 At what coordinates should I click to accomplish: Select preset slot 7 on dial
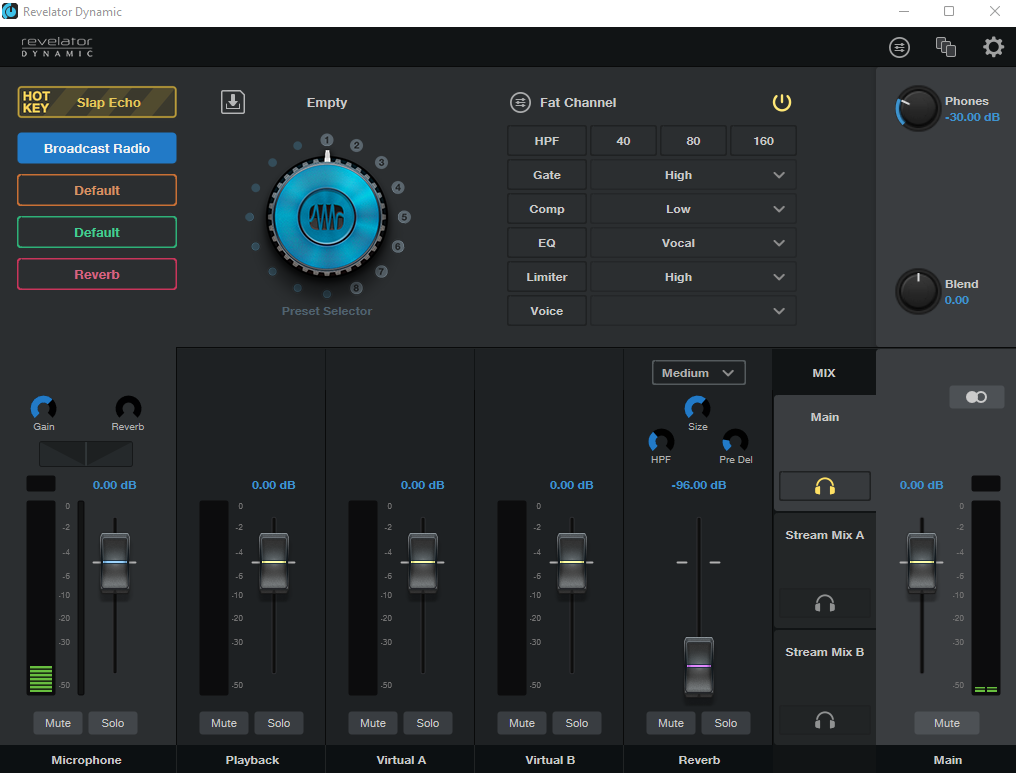pyautogui.click(x=382, y=271)
